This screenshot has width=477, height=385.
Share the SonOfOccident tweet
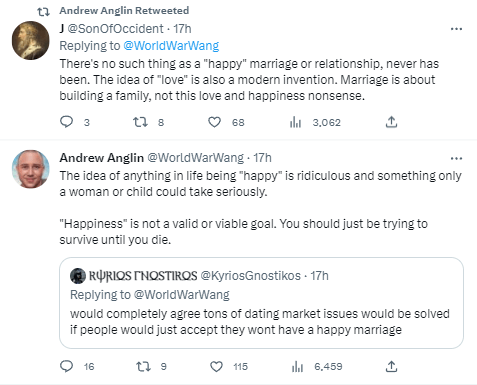pyautogui.click(x=391, y=122)
